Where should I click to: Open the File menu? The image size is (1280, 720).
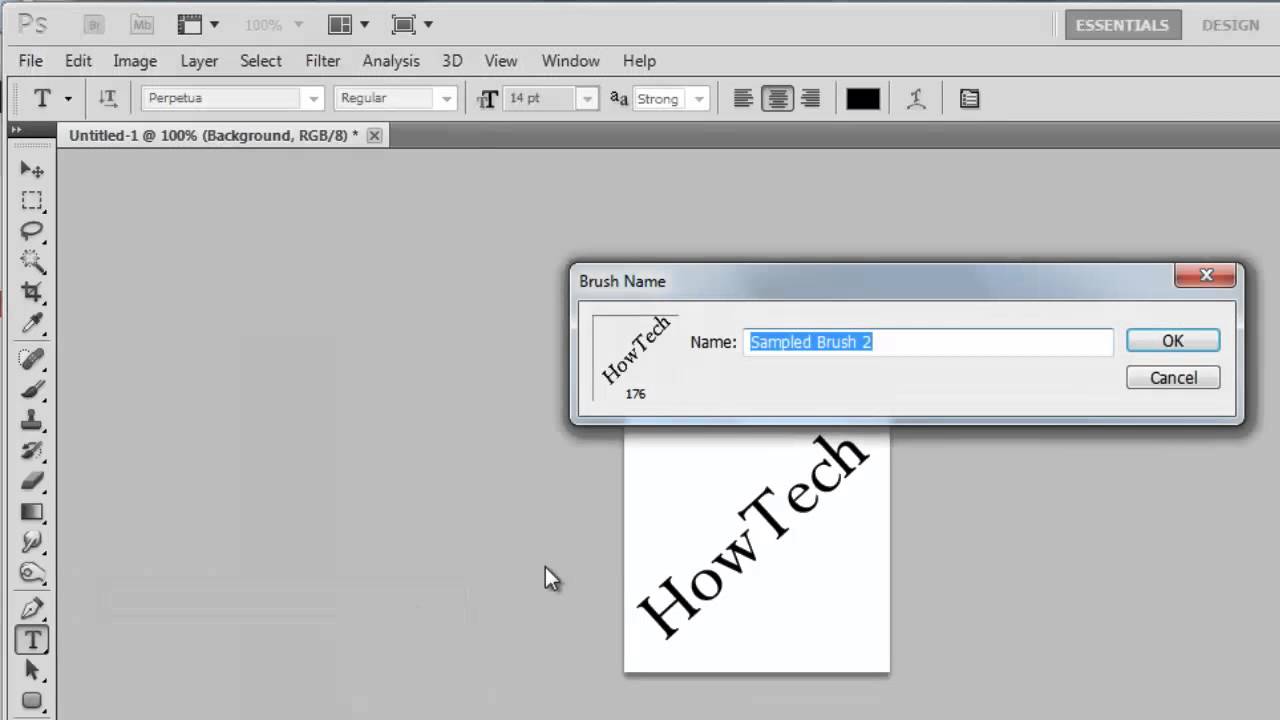click(31, 61)
